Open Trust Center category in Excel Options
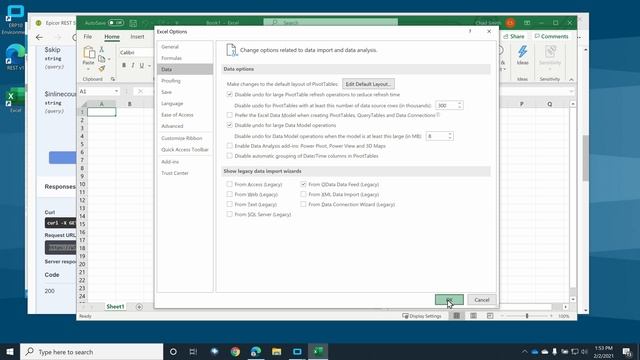 (185, 173)
